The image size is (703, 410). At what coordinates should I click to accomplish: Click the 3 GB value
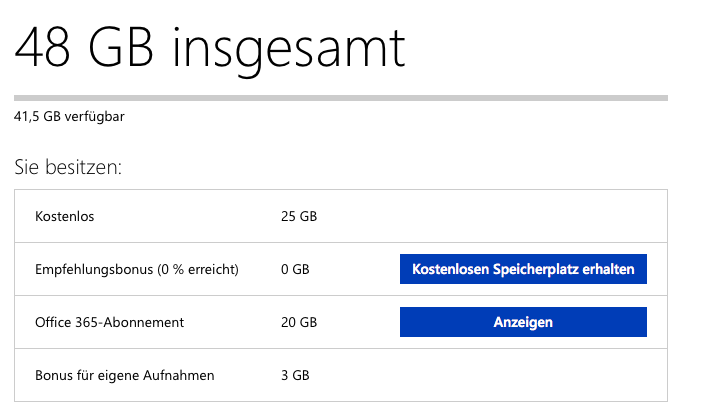295,376
